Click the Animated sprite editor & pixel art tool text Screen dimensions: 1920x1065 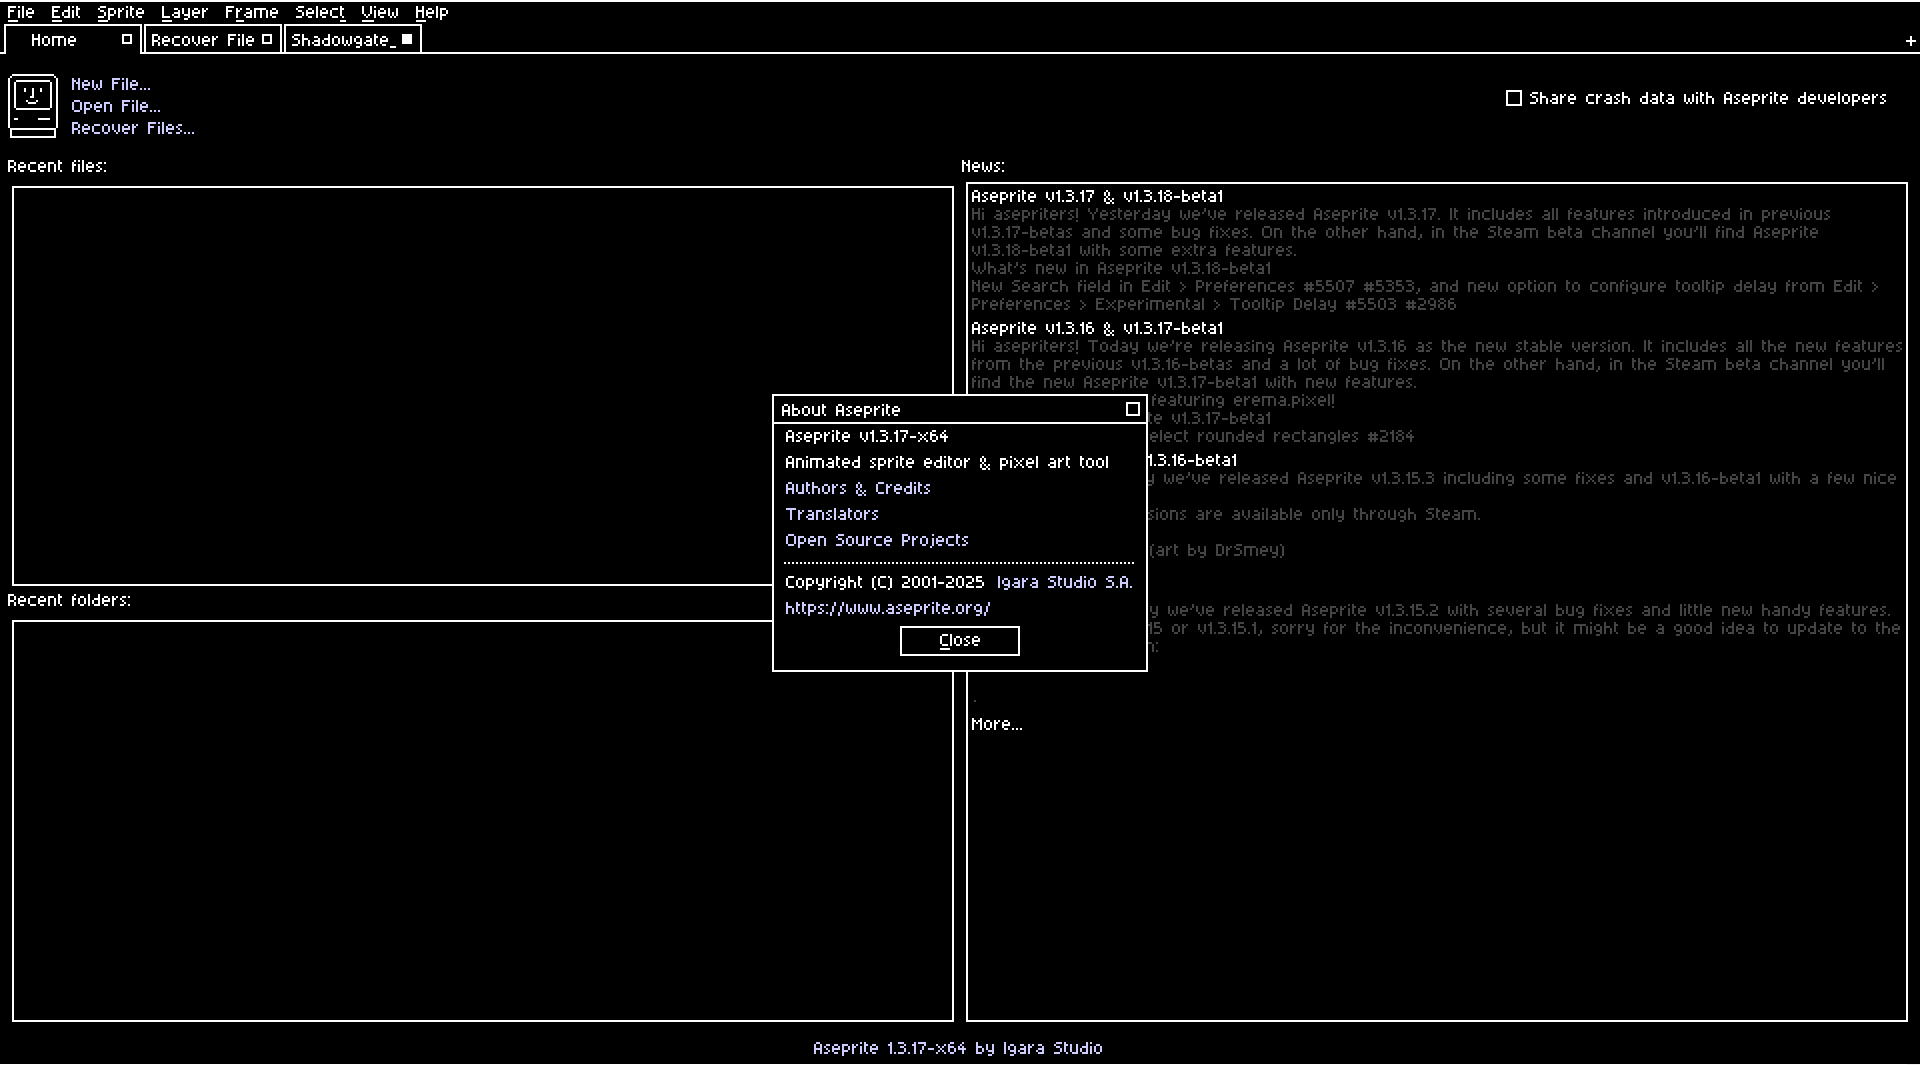click(x=947, y=462)
